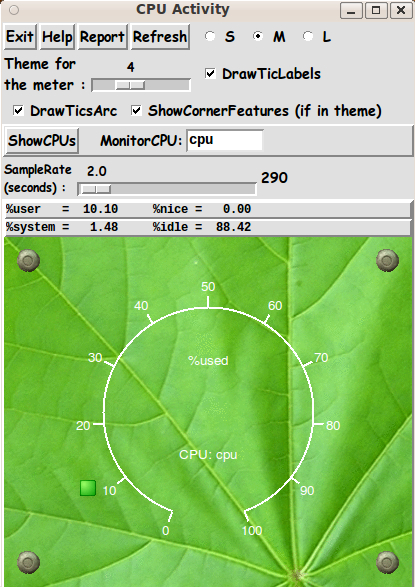Click the Report button

click(103, 37)
